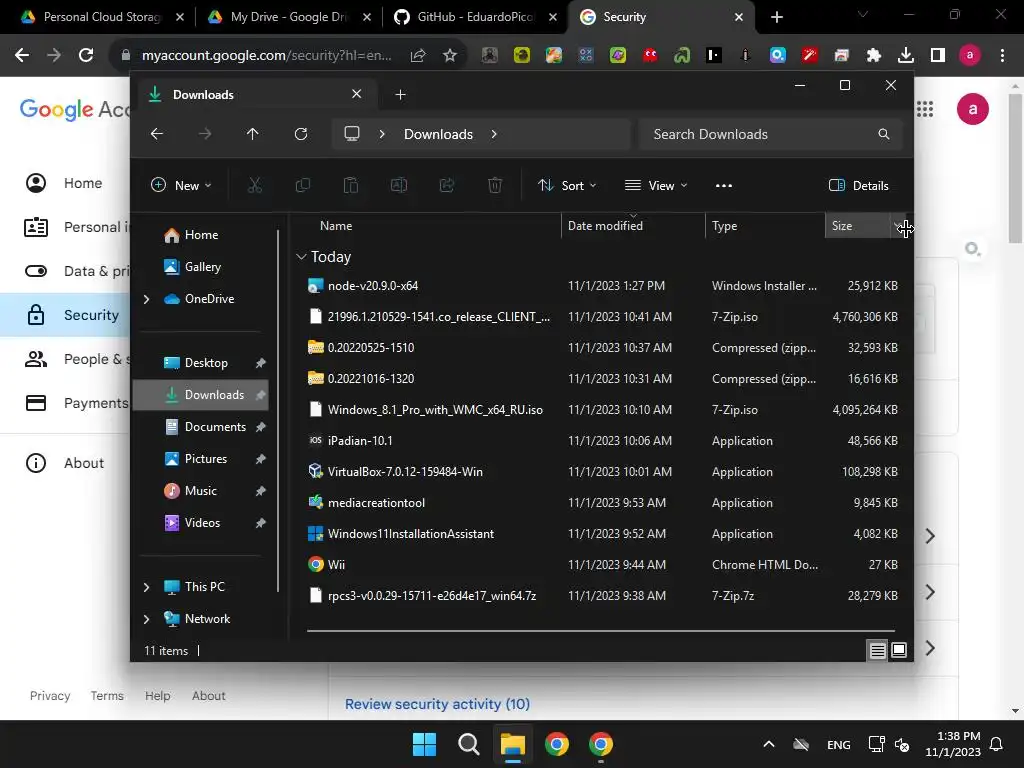The image size is (1024, 768).
Task: Open taskbar Search
Action: click(468, 744)
